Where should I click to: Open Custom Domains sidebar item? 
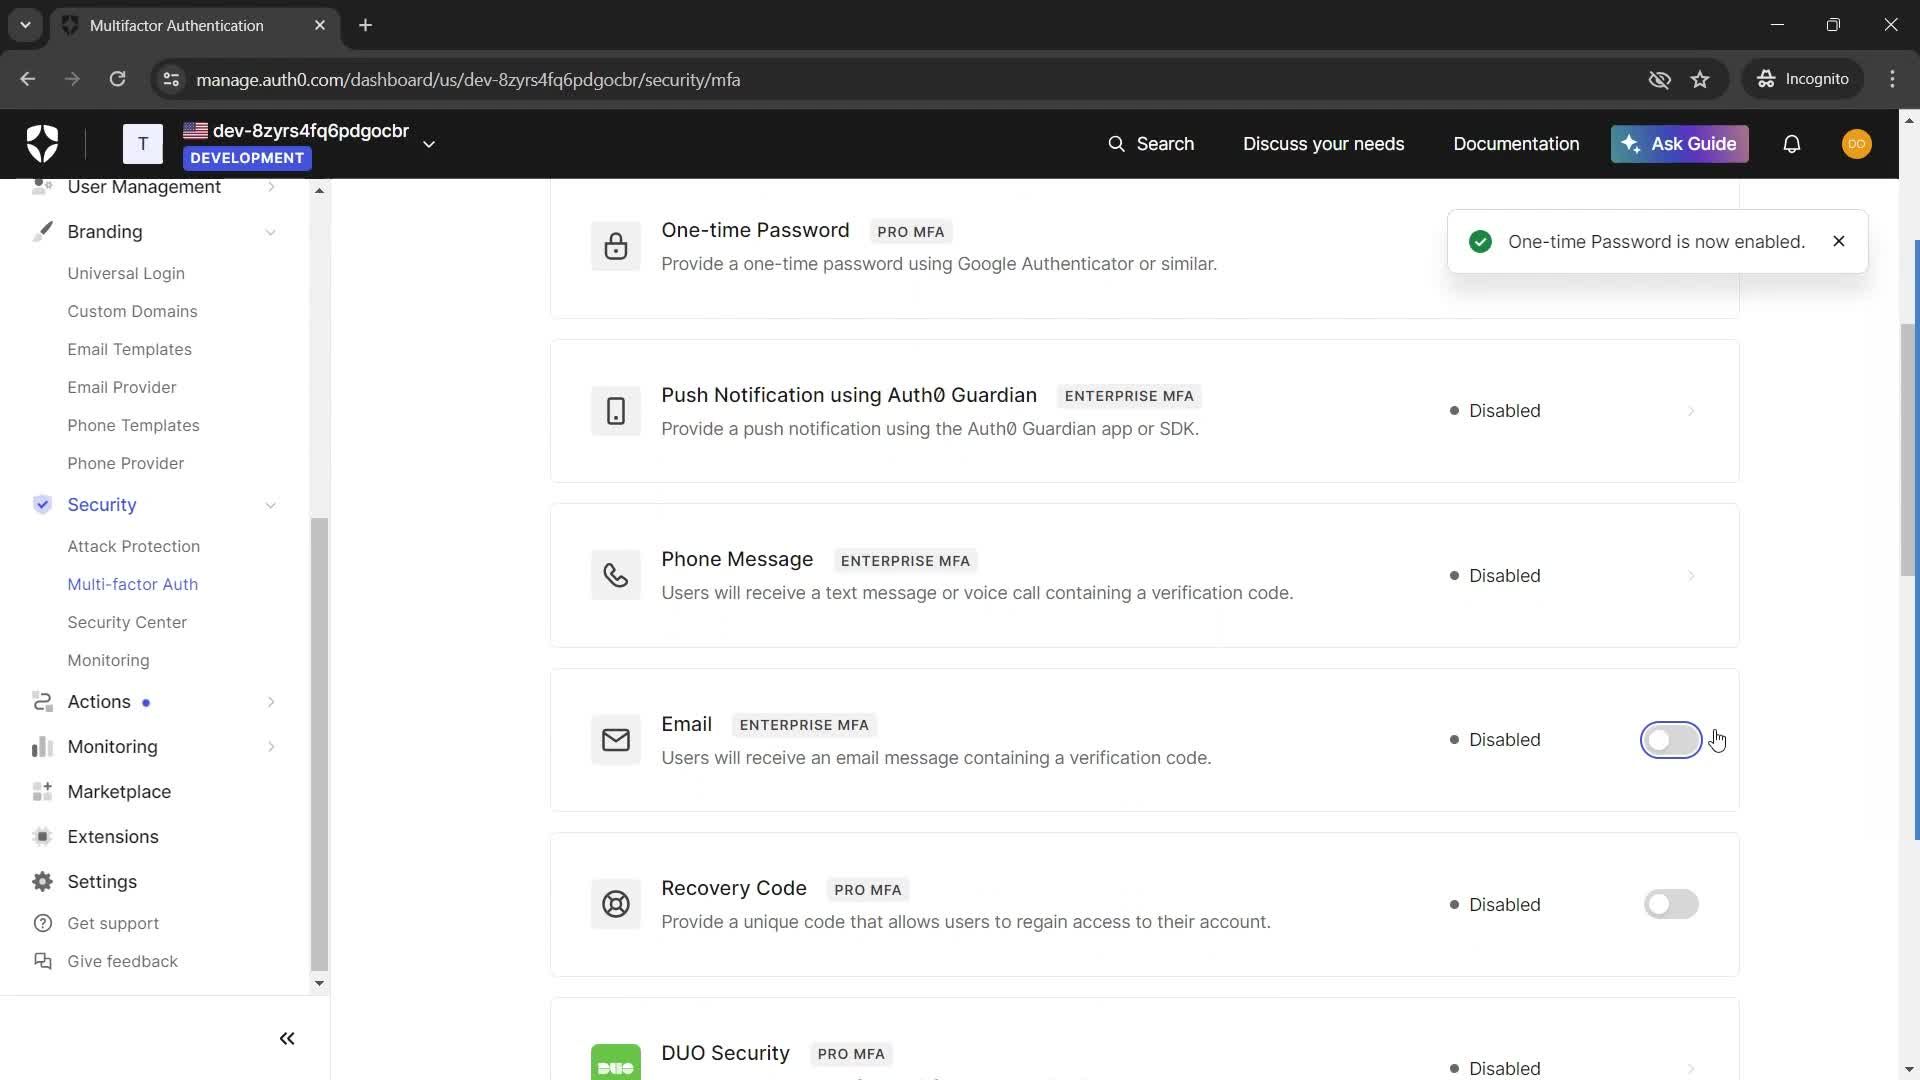click(132, 311)
